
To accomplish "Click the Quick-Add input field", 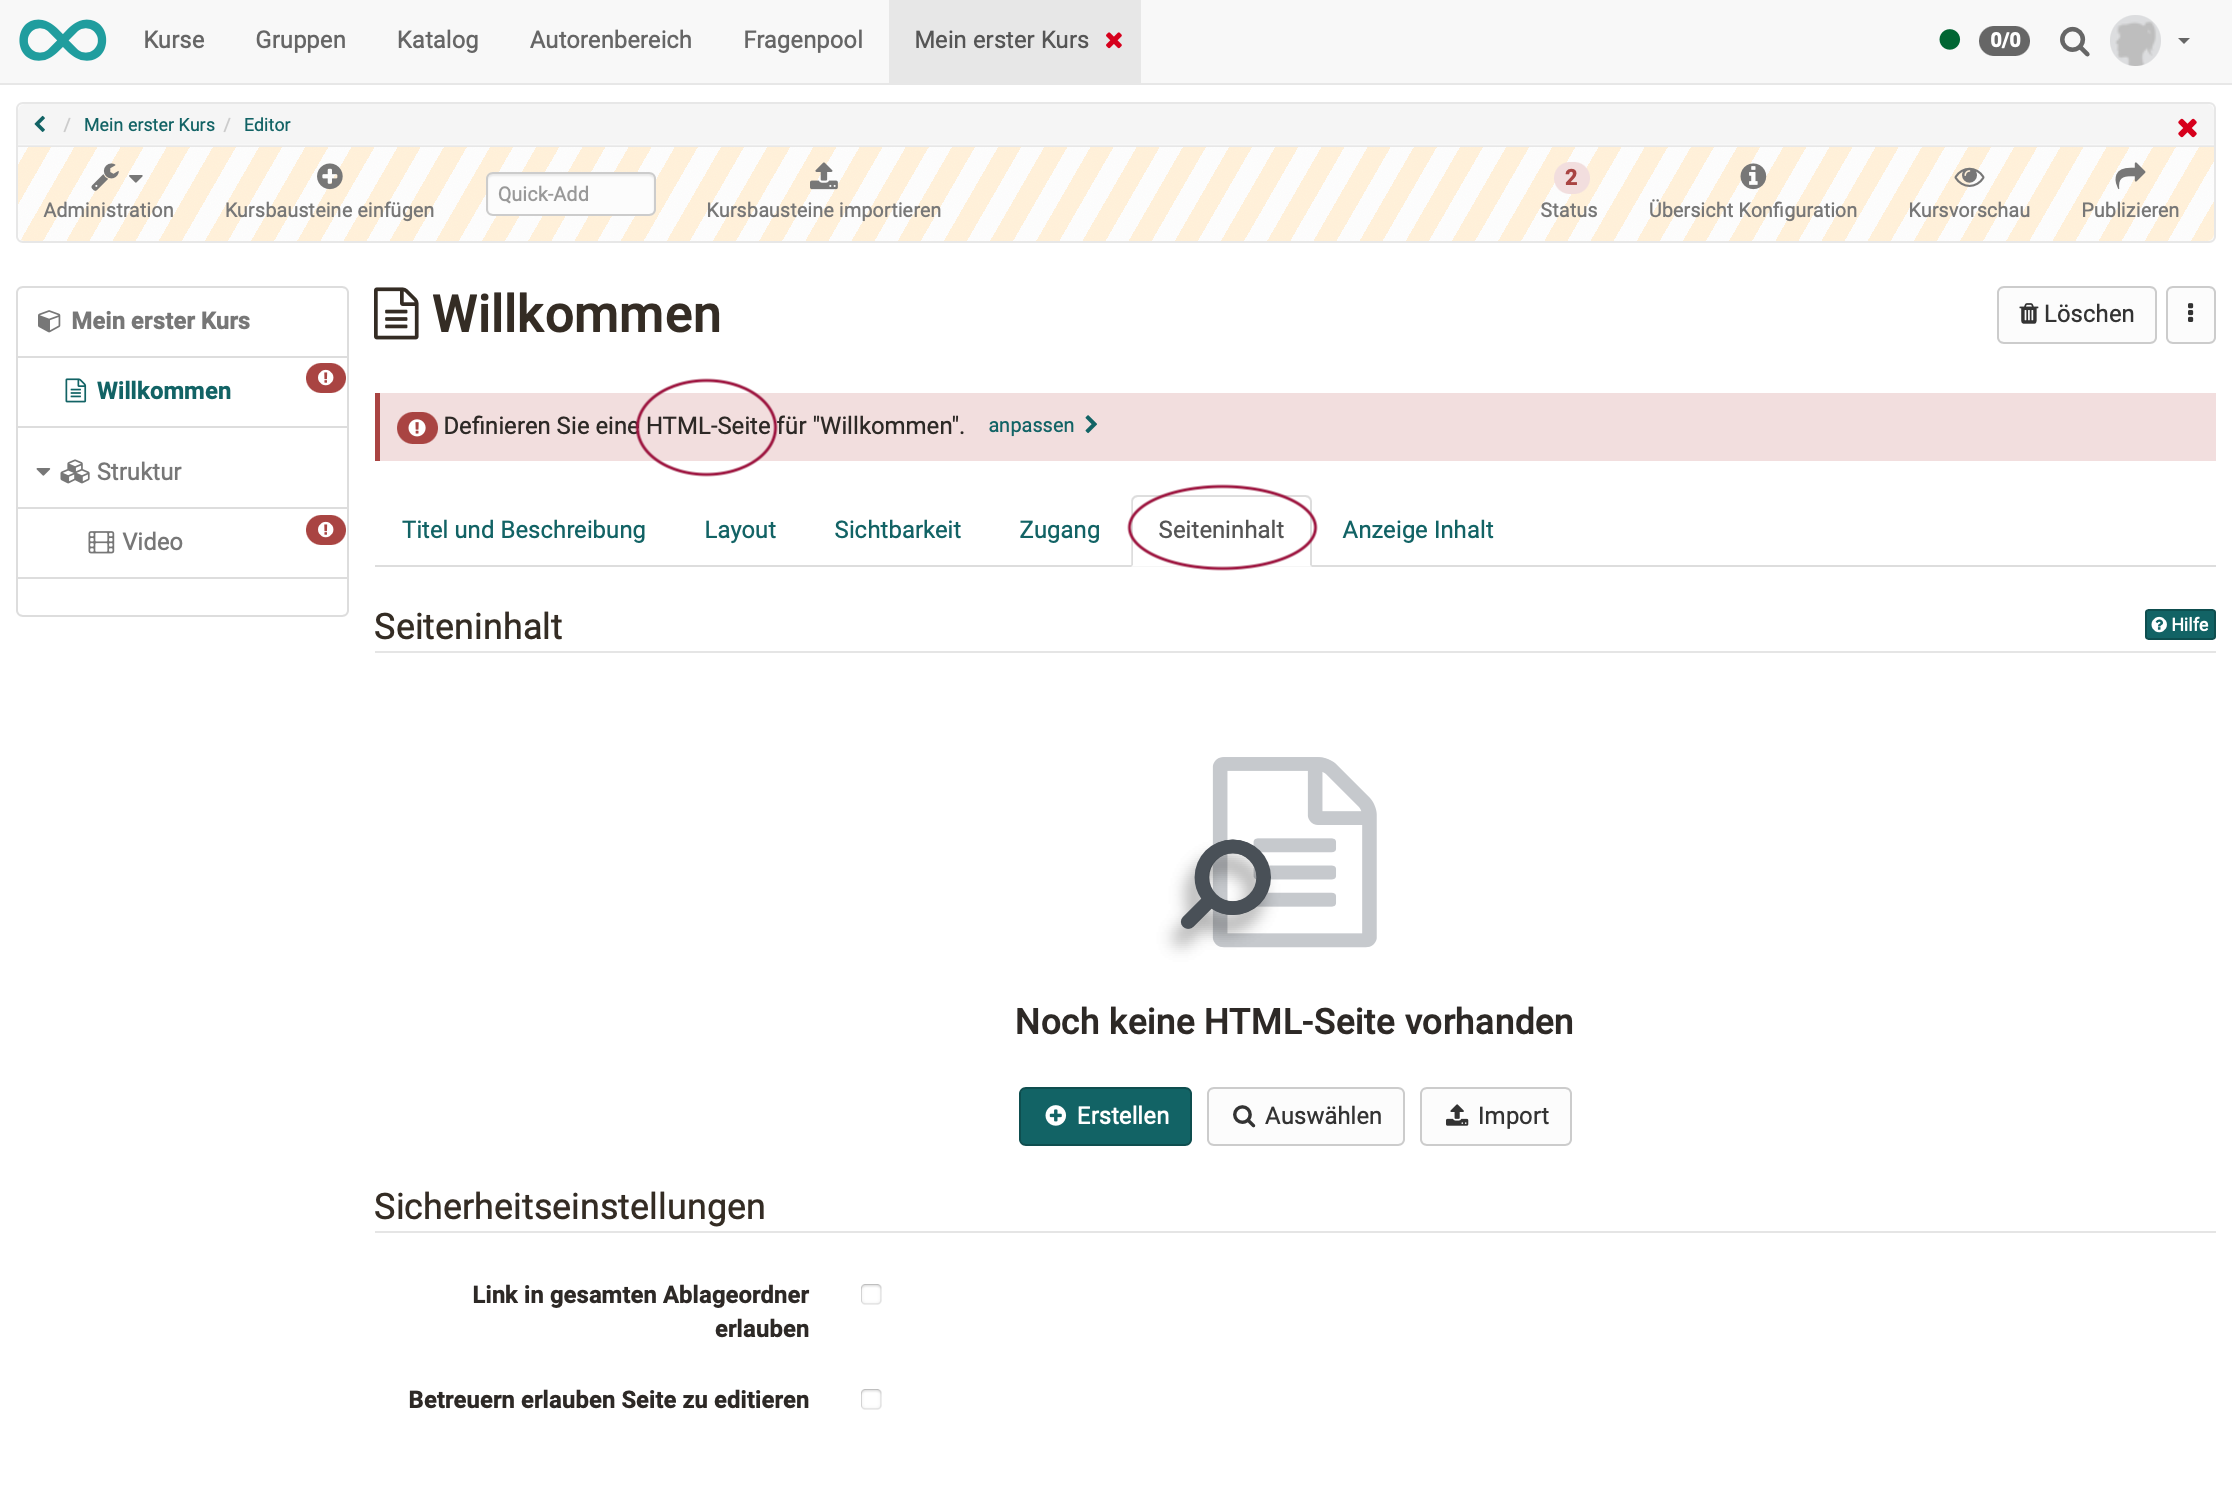I will [x=570, y=194].
